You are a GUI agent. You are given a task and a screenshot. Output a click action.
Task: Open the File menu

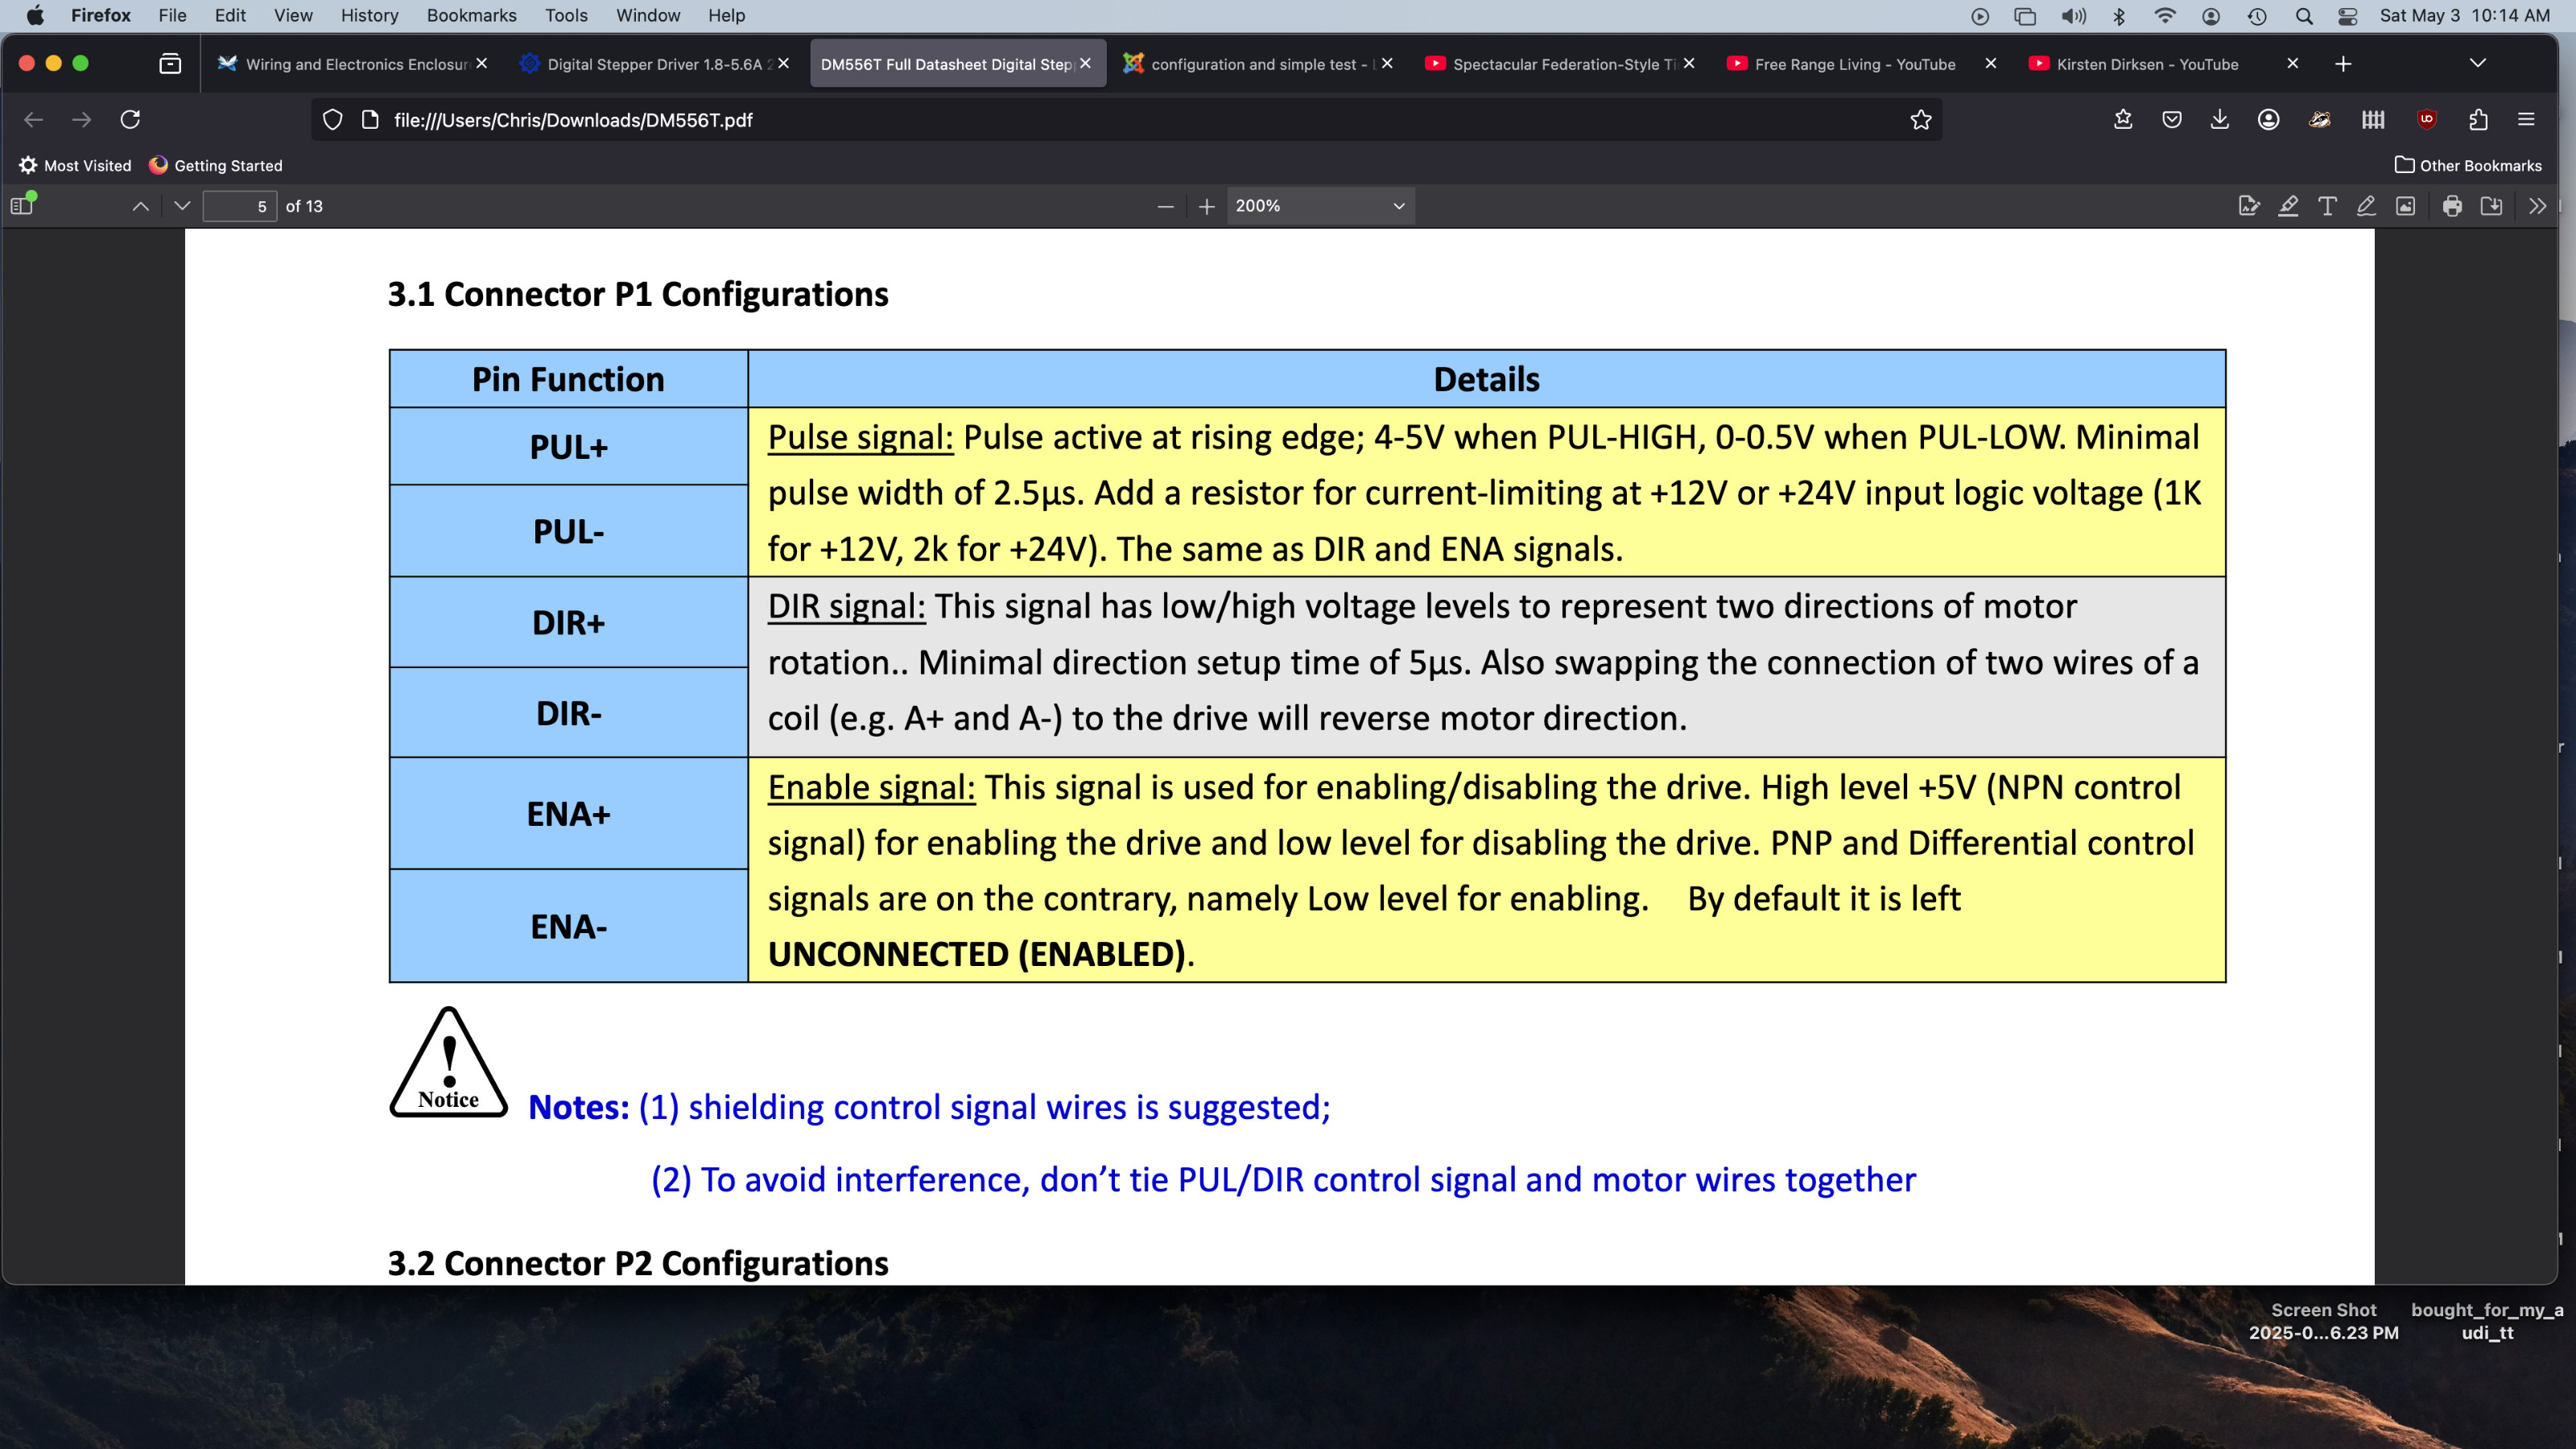(172, 16)
